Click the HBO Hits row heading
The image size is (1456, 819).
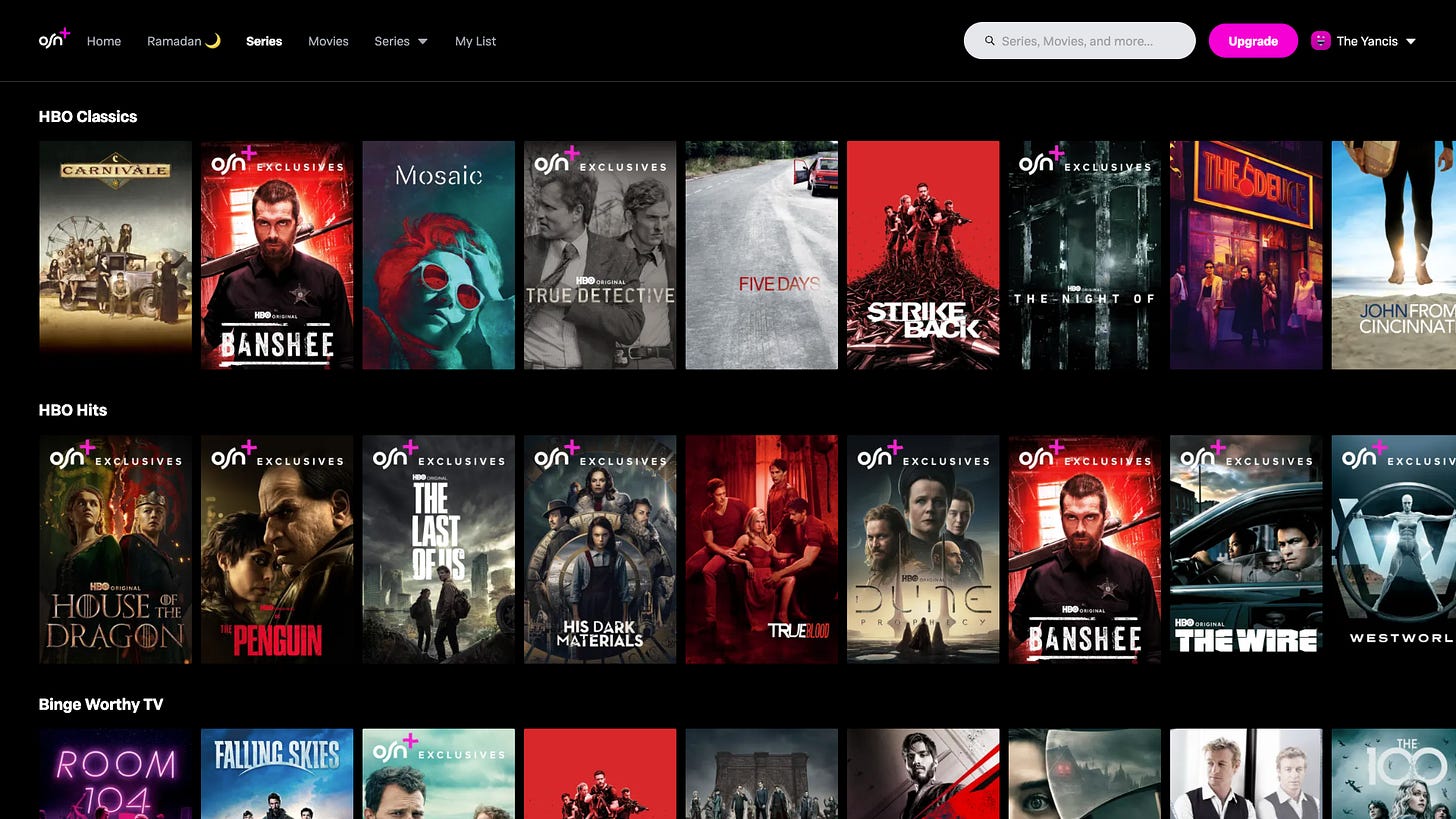(x=73, y=410)
